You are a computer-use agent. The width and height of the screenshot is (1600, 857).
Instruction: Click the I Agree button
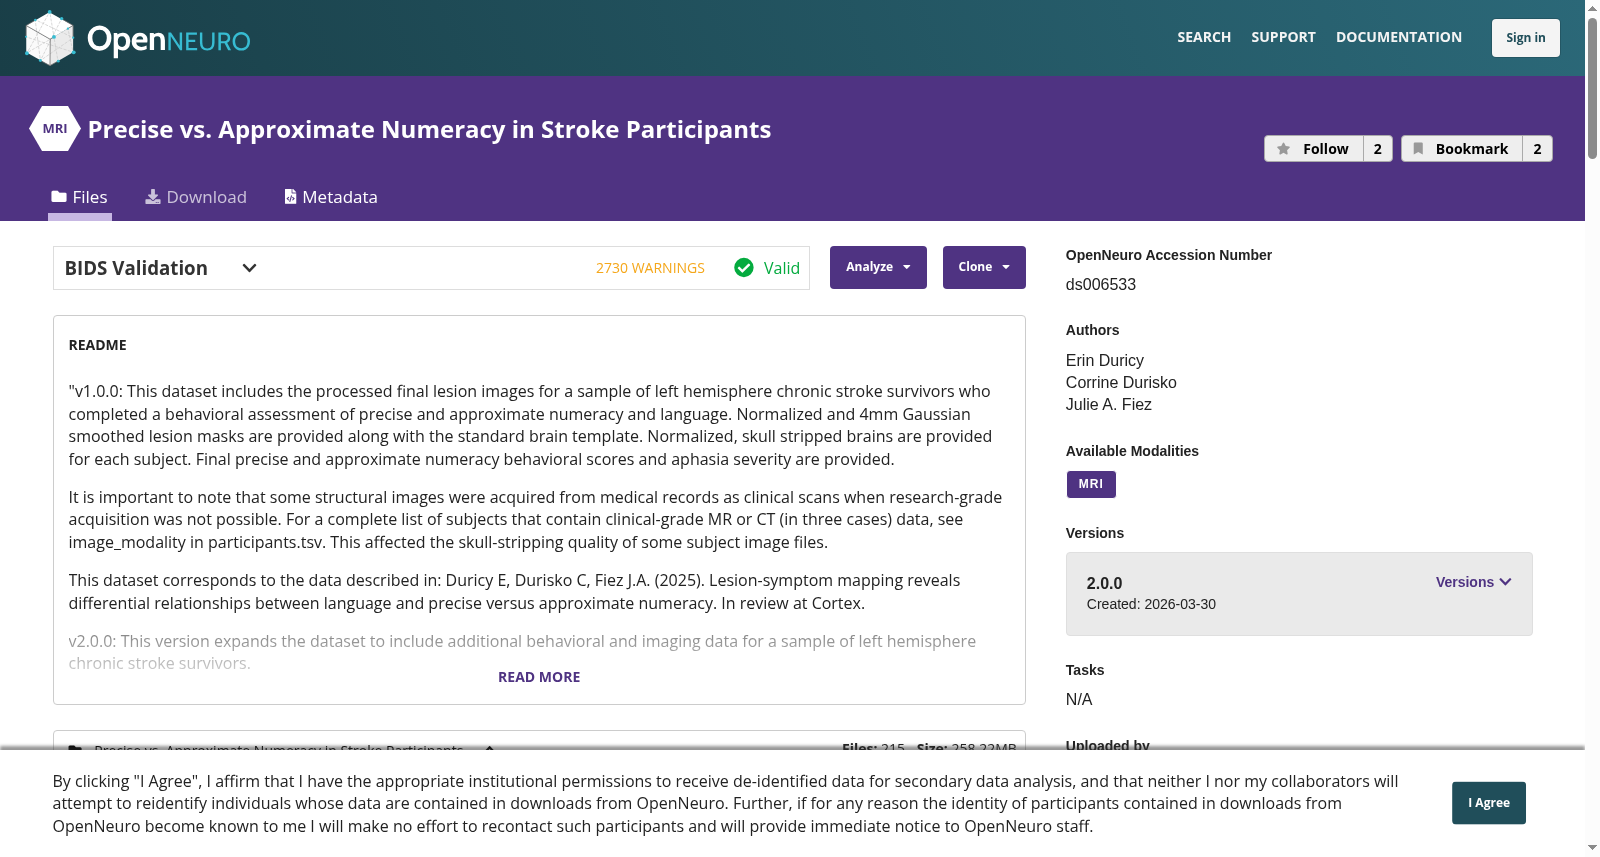[x=1489, y=803]
